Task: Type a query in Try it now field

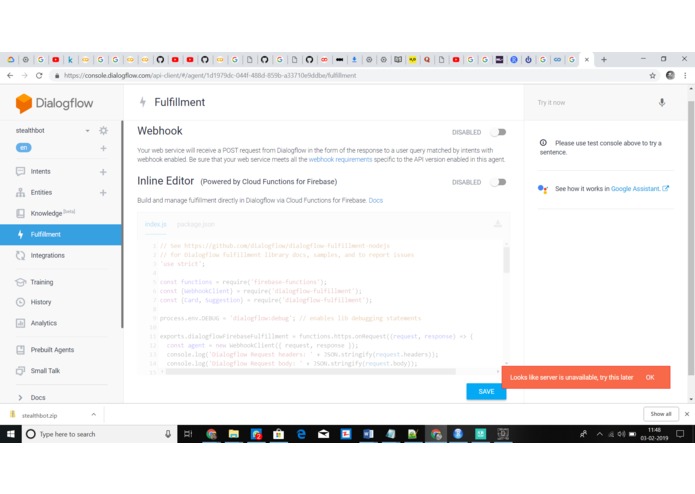Action: pos(594,103)
